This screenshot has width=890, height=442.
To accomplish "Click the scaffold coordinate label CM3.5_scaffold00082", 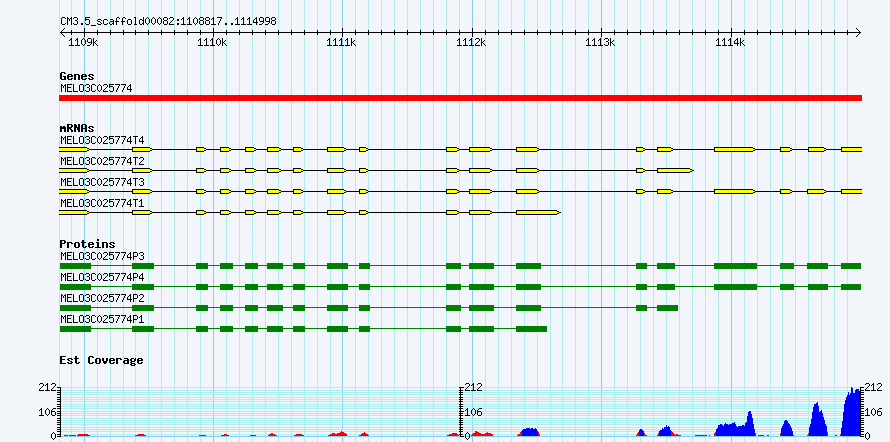I will click(x=169, y=21).
